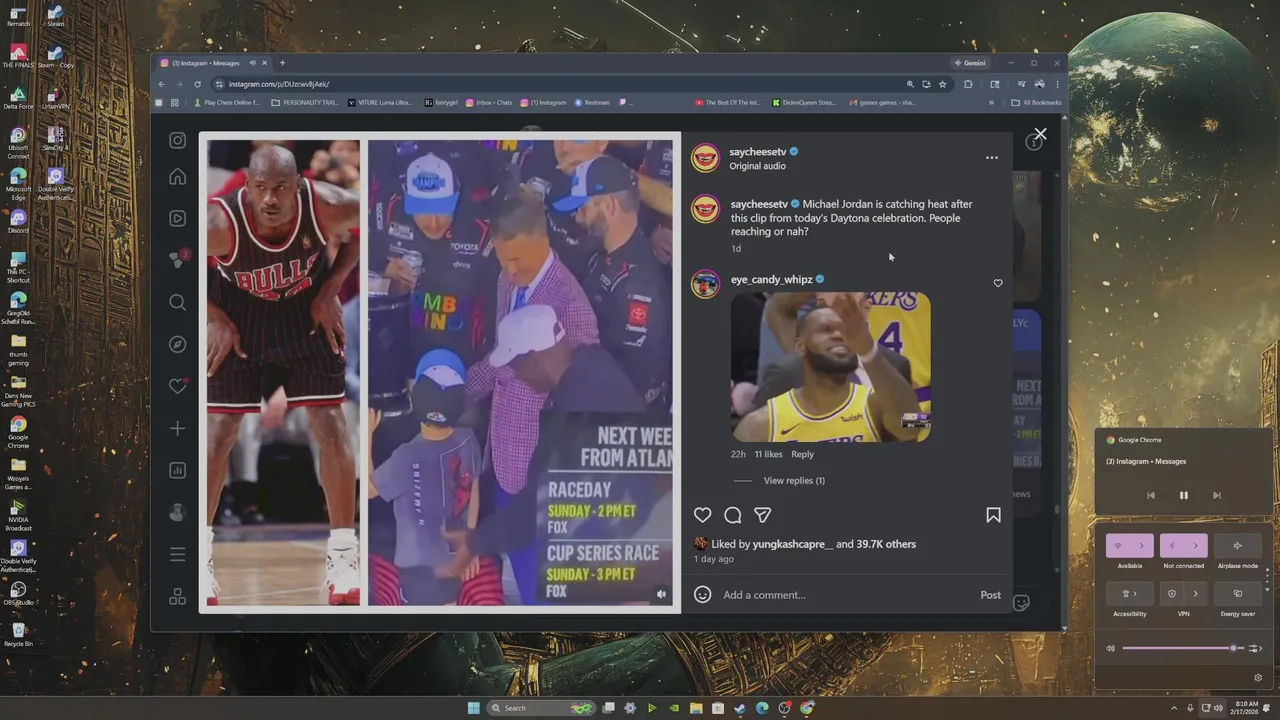Mute the system volume speaker icon
This screenshot has height=720, width=1280.
1110,648
